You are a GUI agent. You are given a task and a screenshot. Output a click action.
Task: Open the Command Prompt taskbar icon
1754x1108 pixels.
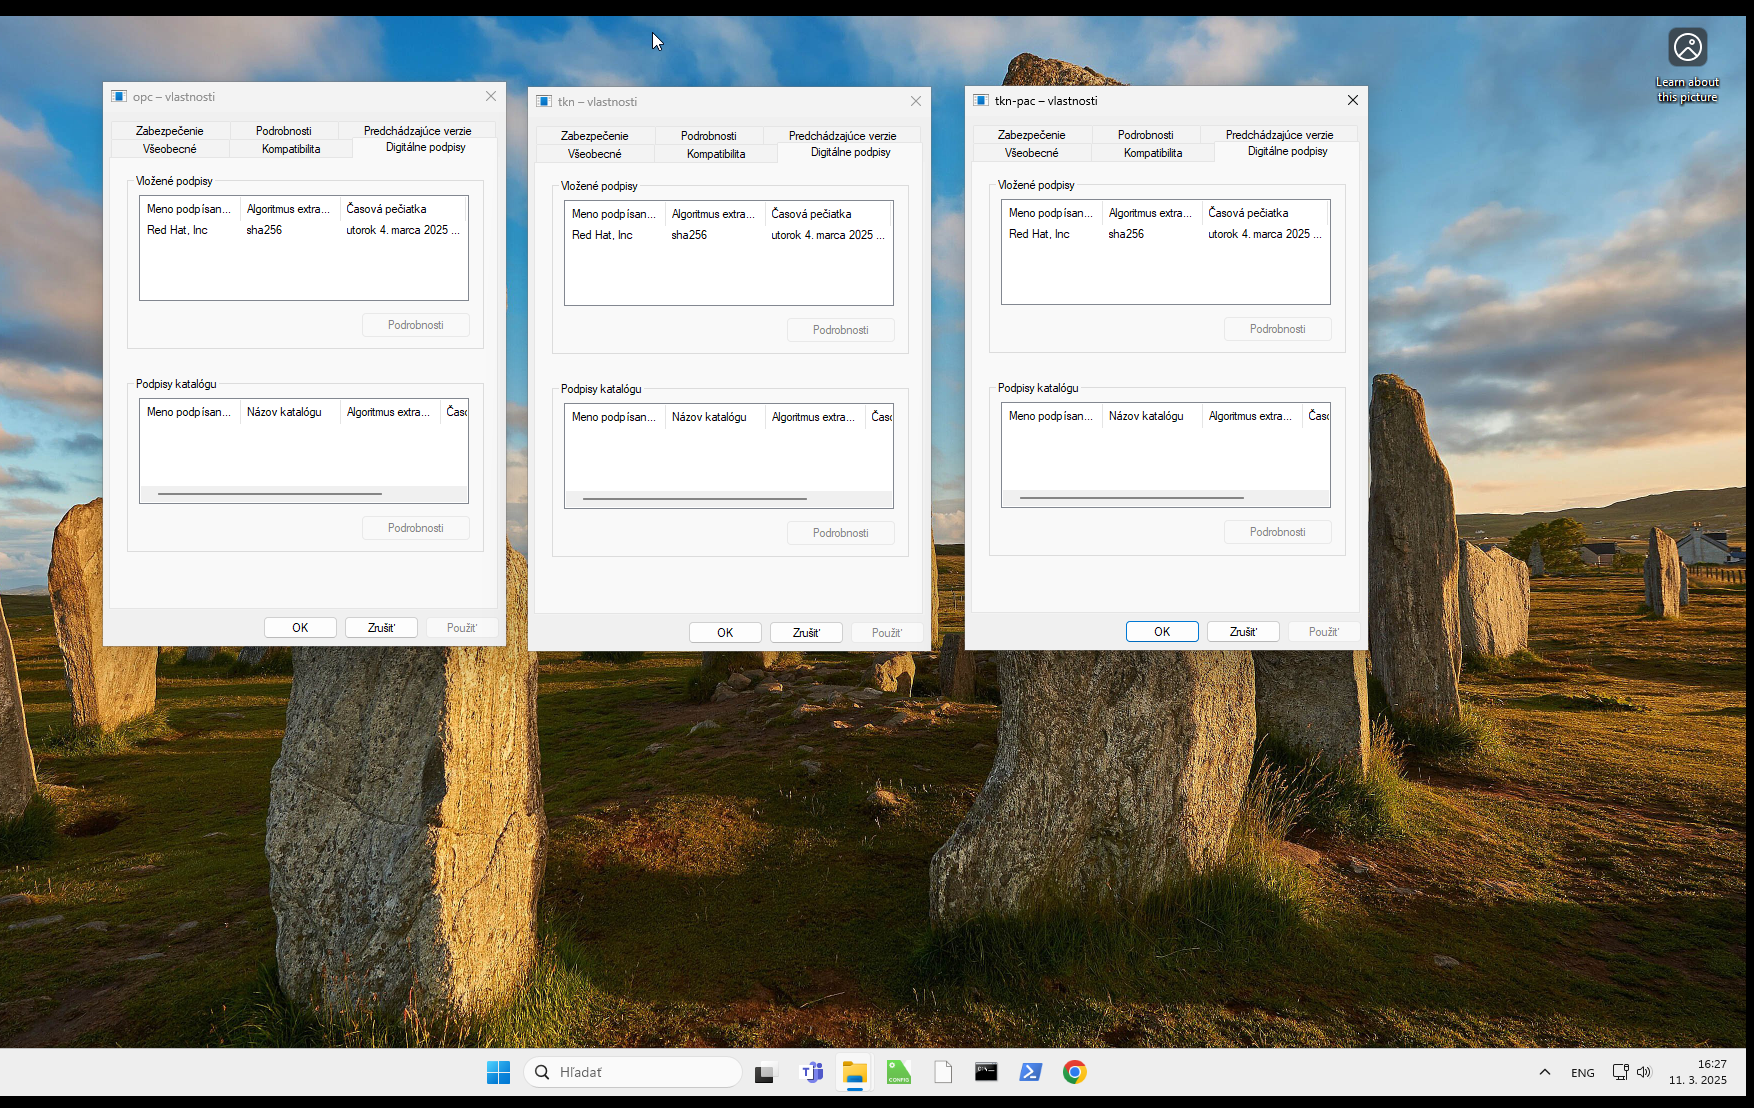click(x=986, y=1072)
